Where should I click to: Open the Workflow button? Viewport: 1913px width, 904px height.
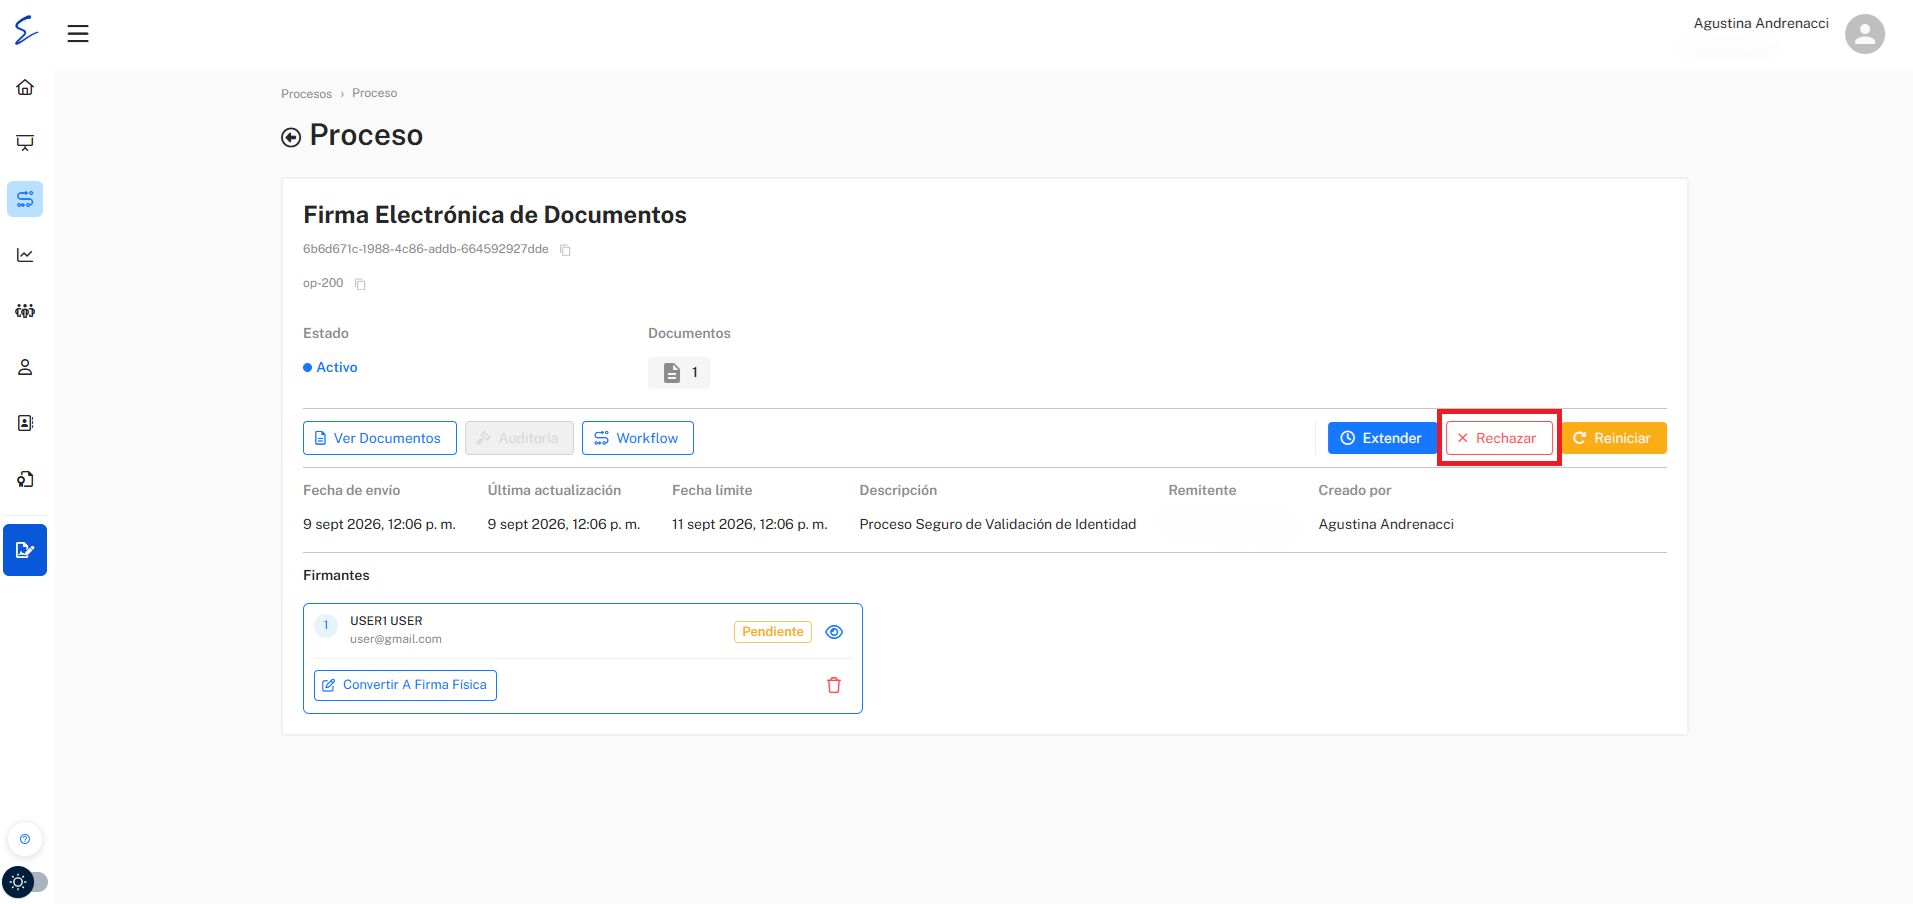(x=638, y=438)
